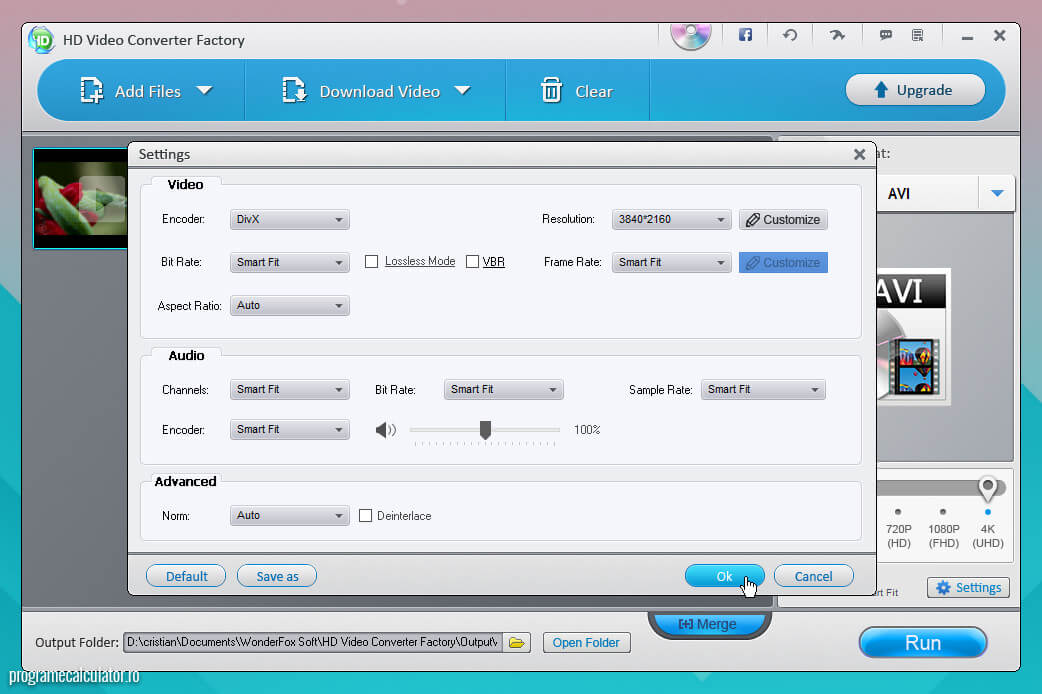The height and width of the screenshot is (694, 1042).
Task: Open the Add Files menu
Action: 146,91
